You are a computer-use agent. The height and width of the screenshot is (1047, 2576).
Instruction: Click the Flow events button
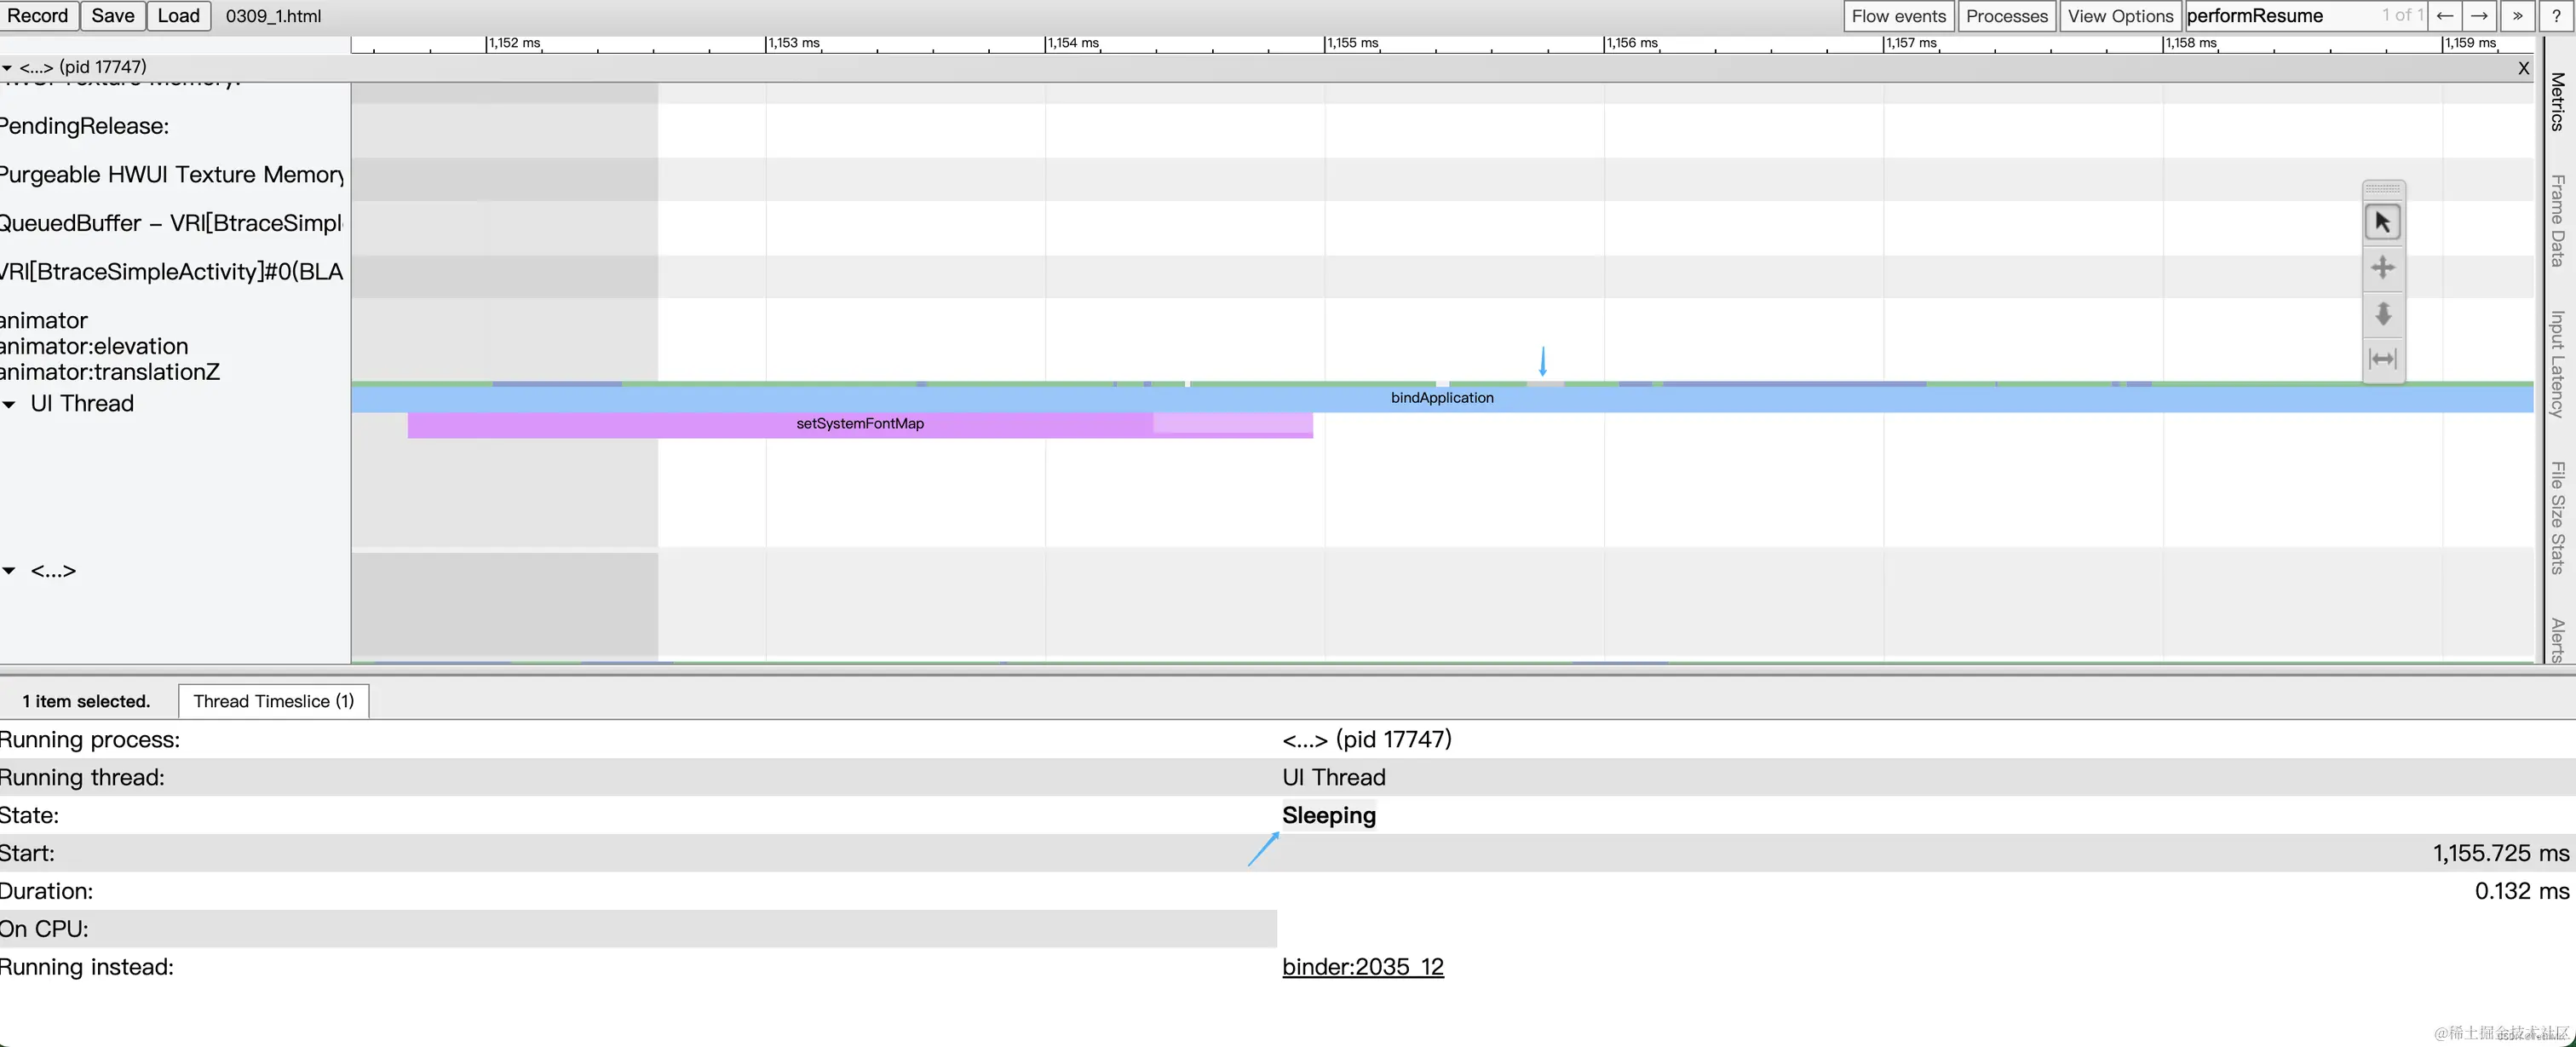click(x=1898, y=16)
